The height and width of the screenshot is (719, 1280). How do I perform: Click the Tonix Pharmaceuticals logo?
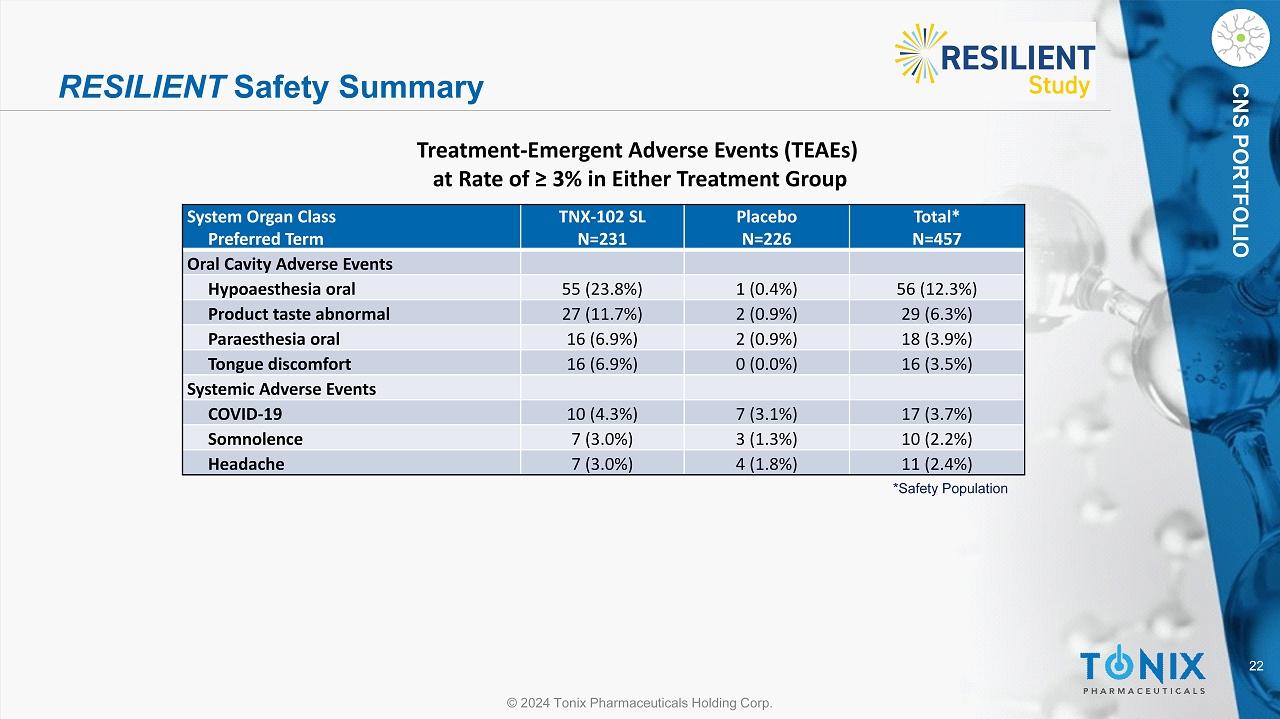[x=1143, y=671]
